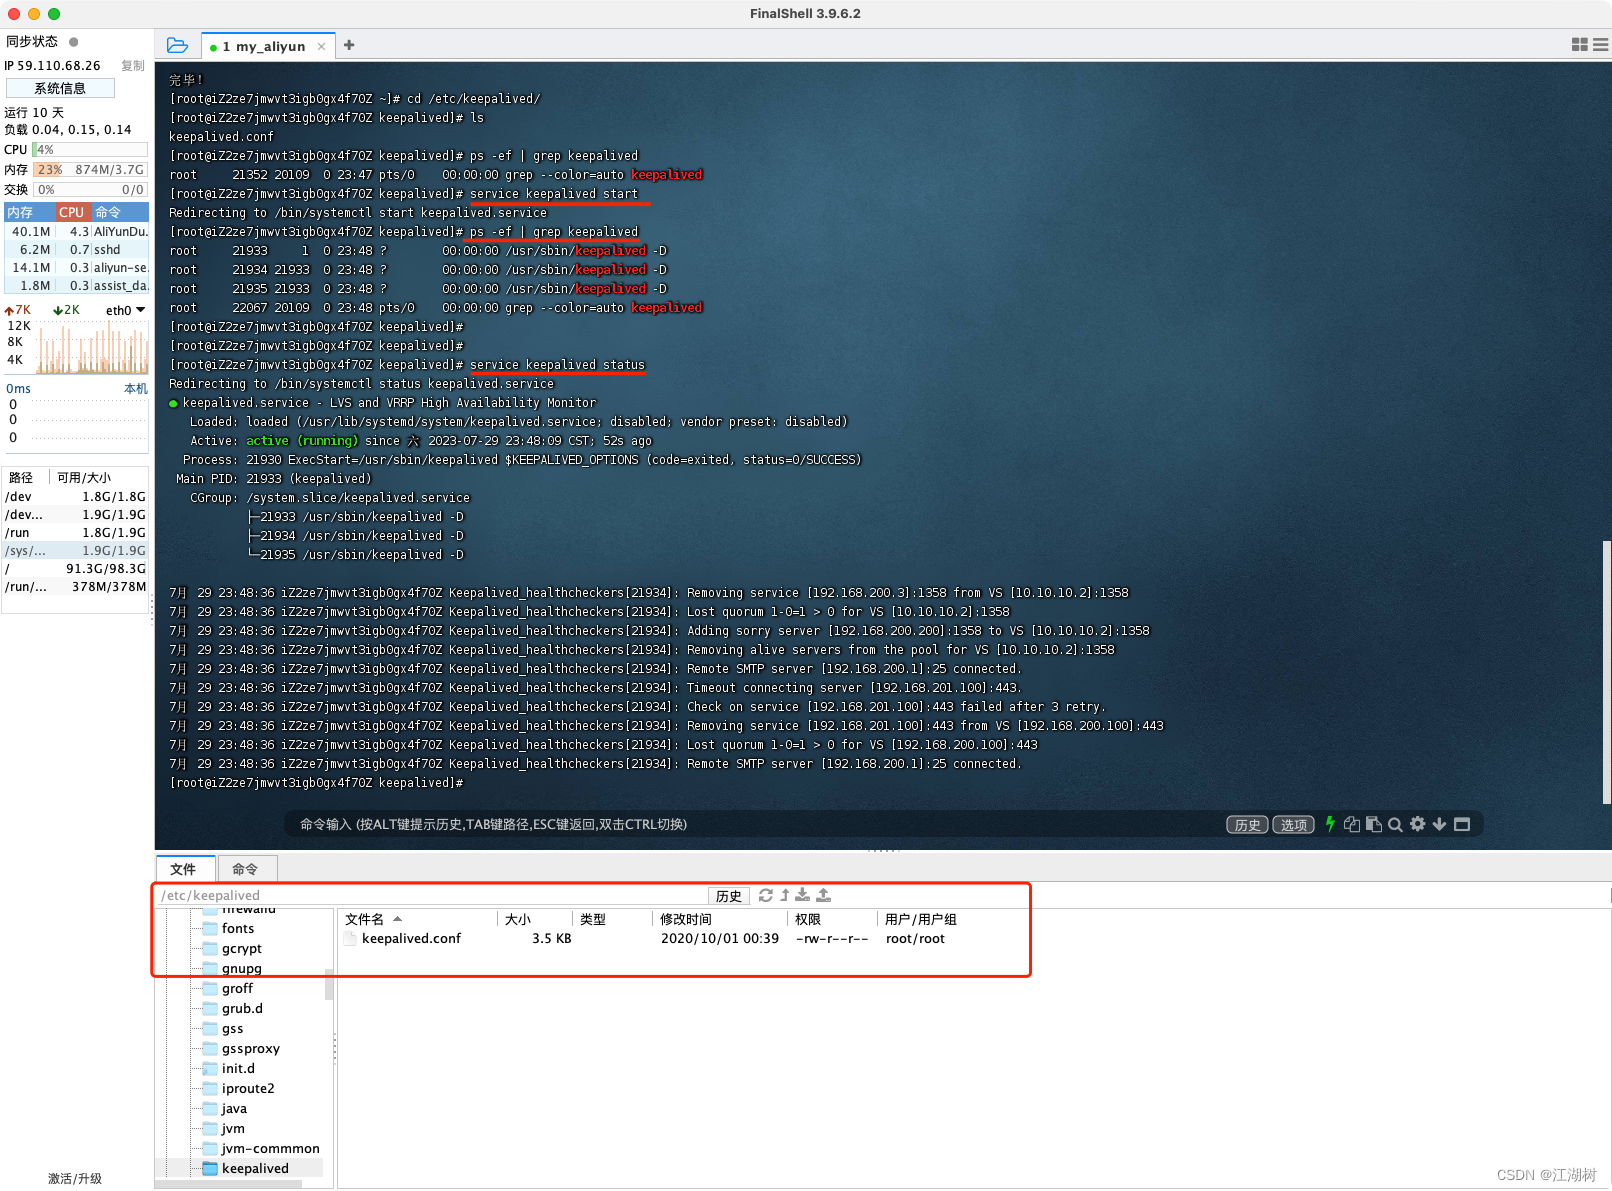Select the init.d folder in tree
Screen dimensions: 1612x1191
coord(238,1068)
